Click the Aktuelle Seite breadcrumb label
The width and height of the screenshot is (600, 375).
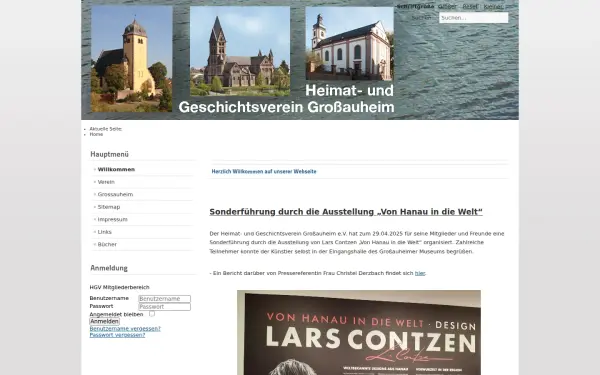pos(106,129)
